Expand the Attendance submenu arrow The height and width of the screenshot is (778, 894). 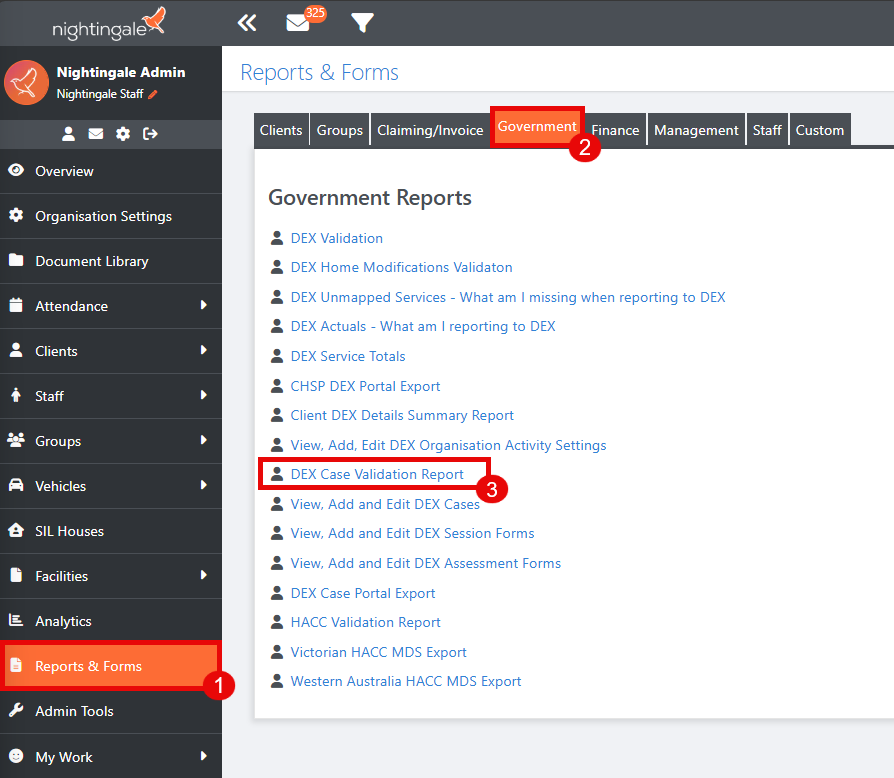coord(204,306)
